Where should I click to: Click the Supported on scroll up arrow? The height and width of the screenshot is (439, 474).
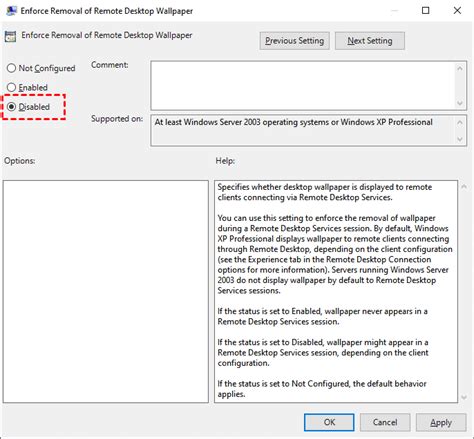(x=460, y=122)
